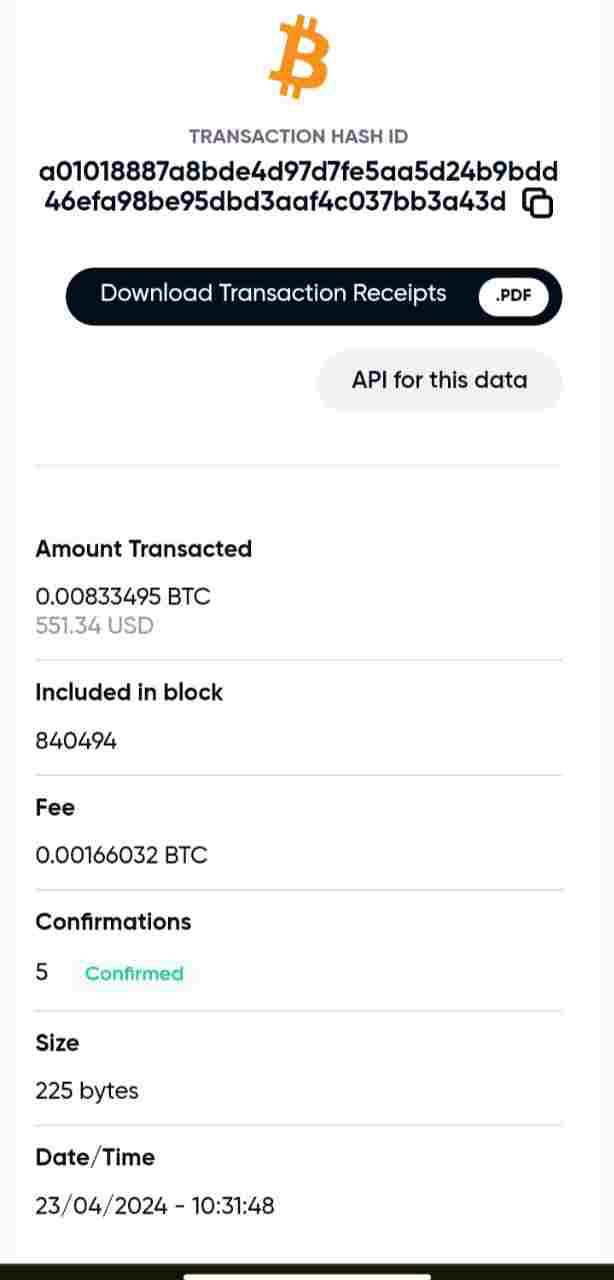
Task: Copy the transaction hash ID
Action: point(538,203)
